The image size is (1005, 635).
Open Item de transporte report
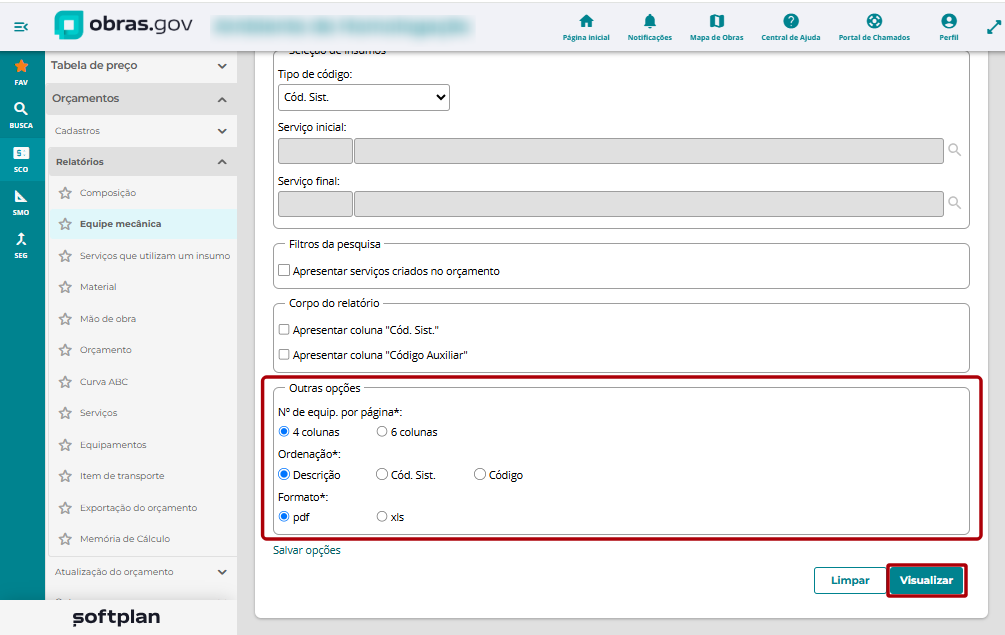pos(122,476)
